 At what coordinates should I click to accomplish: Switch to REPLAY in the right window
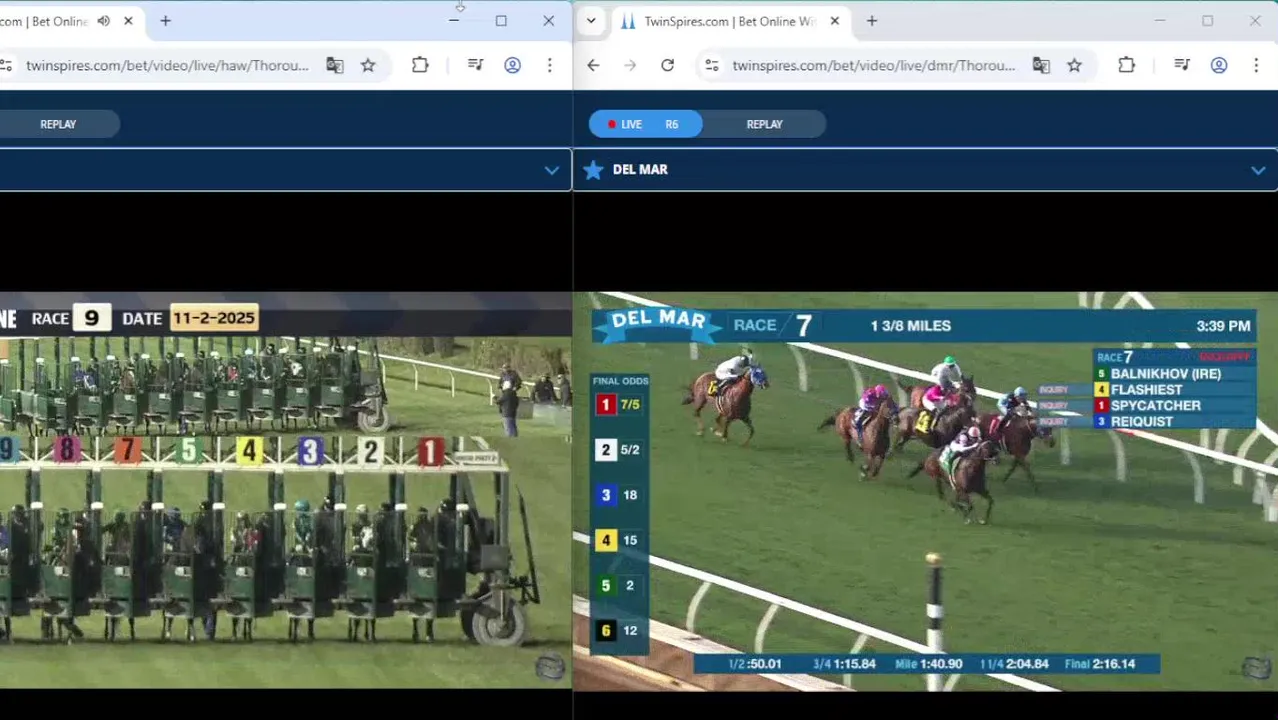point(764,124)
